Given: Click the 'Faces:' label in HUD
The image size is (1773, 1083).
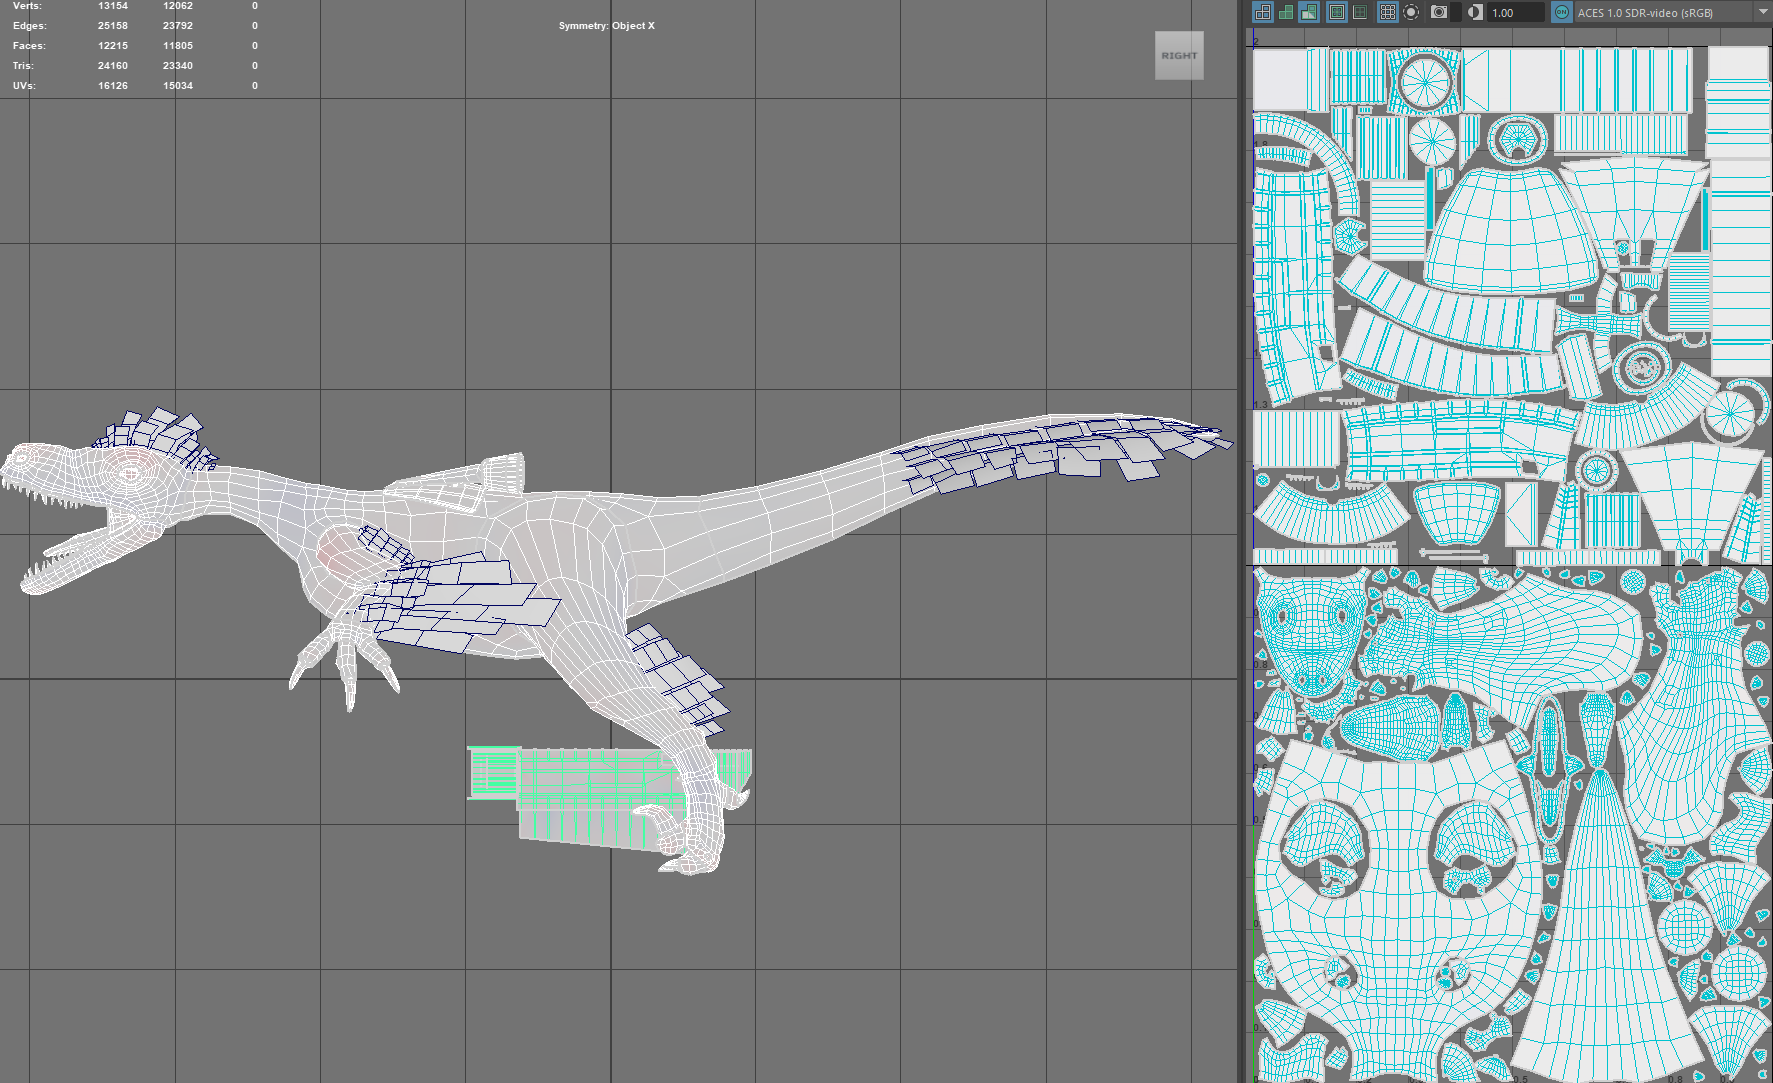Looking at the screenshot, I should 29,46.
